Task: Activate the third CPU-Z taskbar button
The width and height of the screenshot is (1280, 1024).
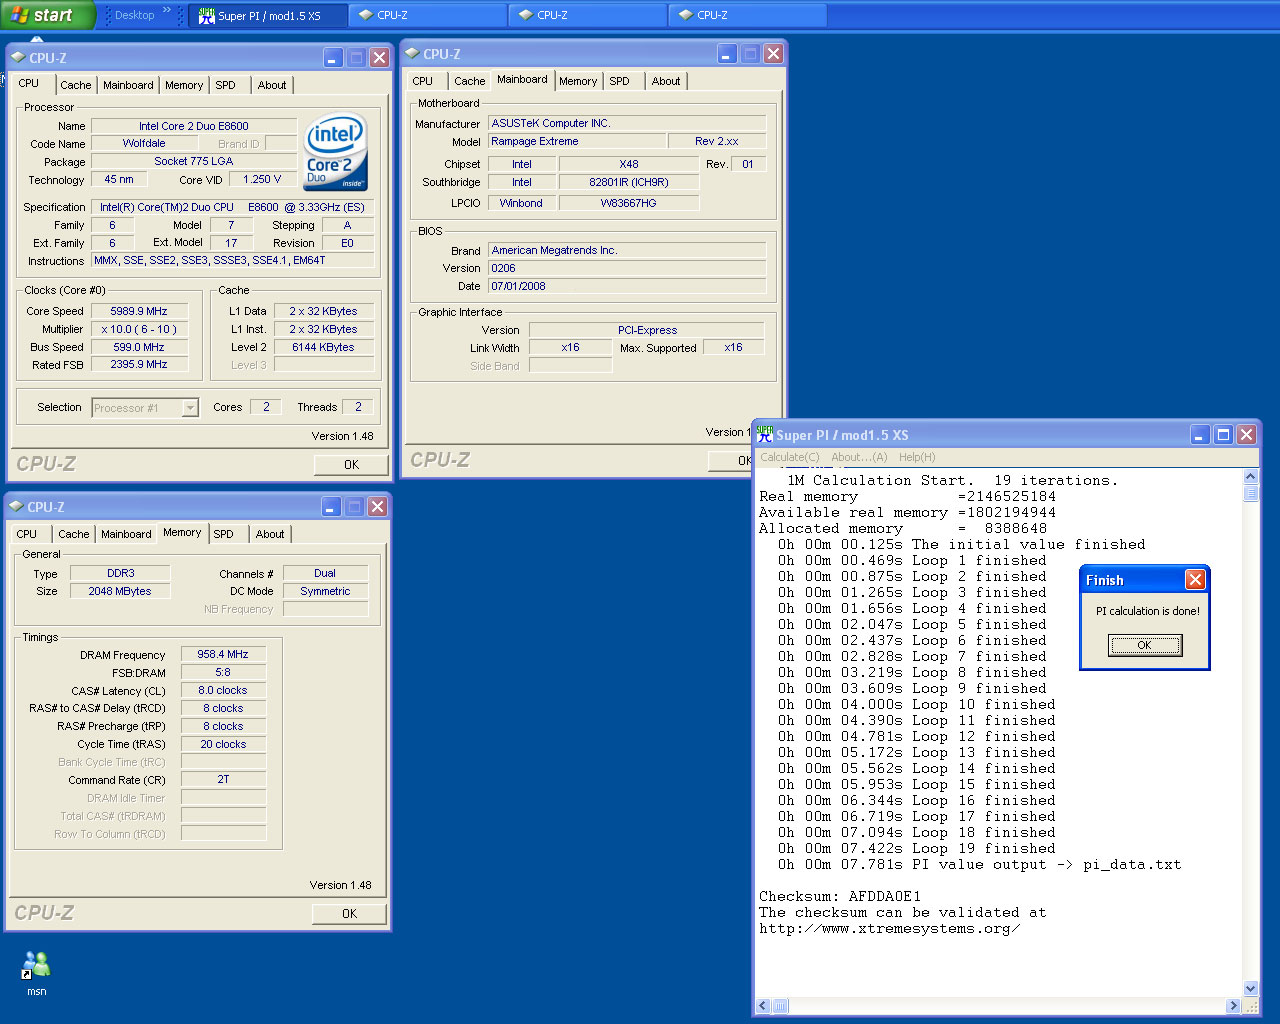Action: pyautogui.click(x=748, y=15)
